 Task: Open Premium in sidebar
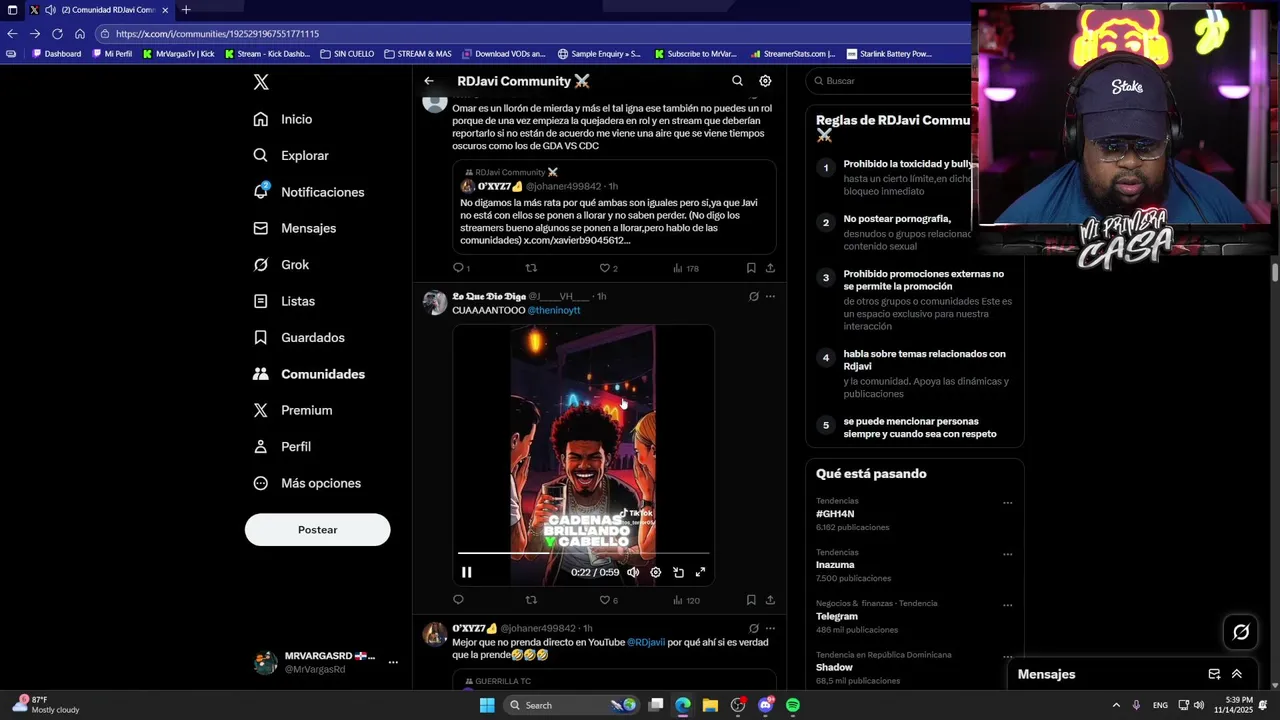tap(293, 410)
